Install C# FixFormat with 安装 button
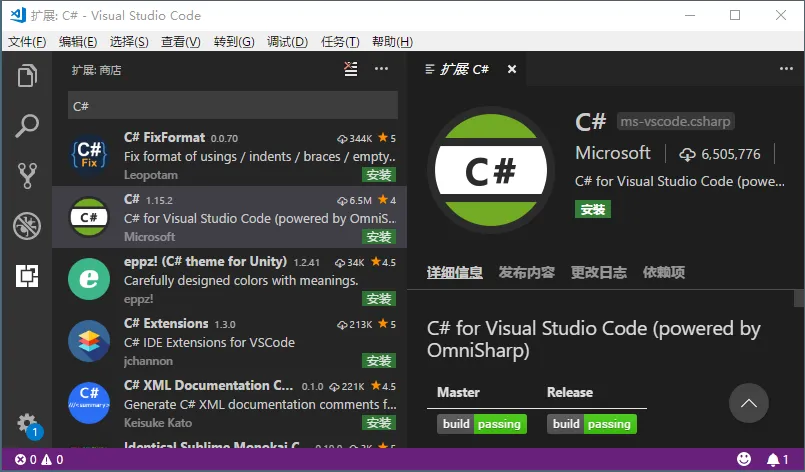Viewport: 805px width, 472px height. 379,175
